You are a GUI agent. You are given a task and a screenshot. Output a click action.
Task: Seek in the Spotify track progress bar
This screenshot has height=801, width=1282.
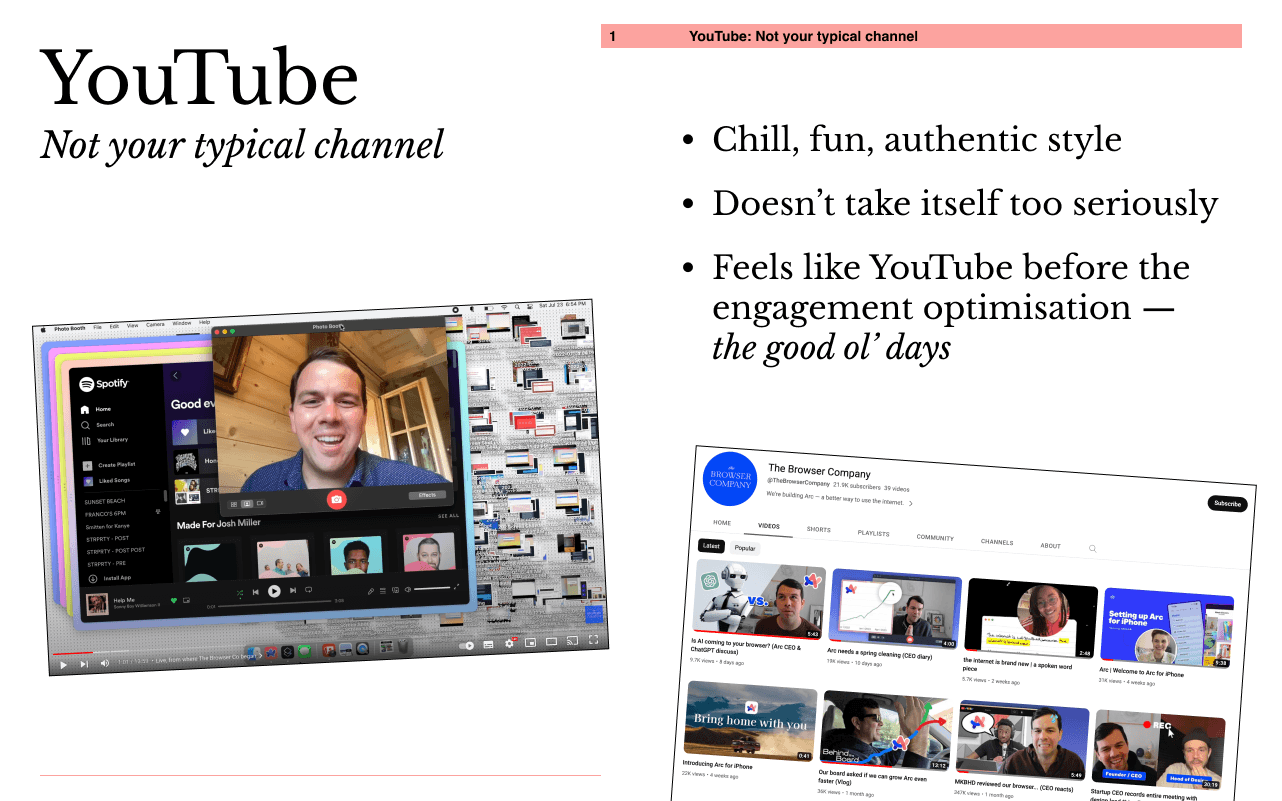[x=274, y=603]
